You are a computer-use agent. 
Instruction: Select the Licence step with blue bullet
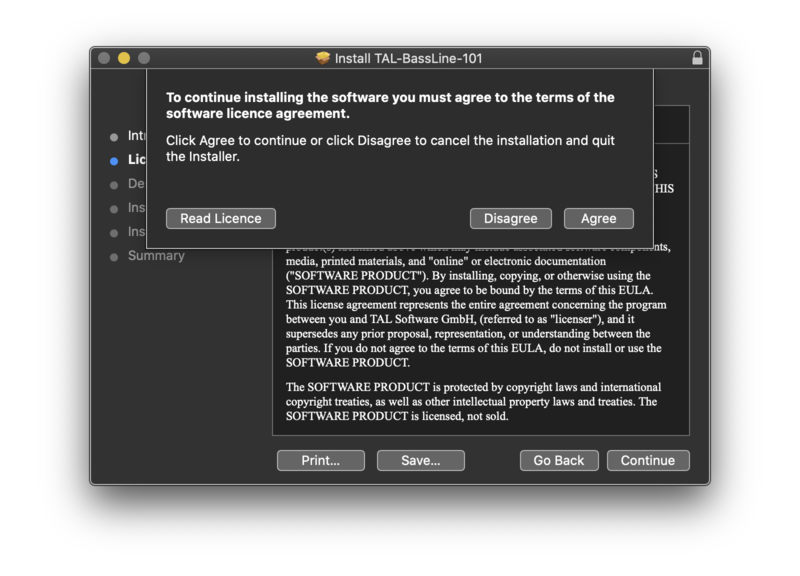tap(136, 160)
